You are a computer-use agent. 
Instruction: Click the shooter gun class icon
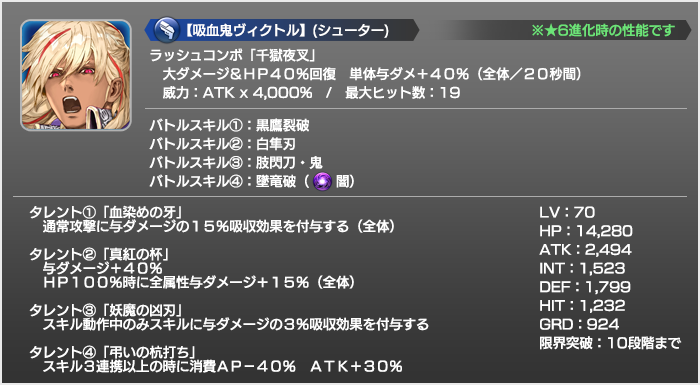167,30
